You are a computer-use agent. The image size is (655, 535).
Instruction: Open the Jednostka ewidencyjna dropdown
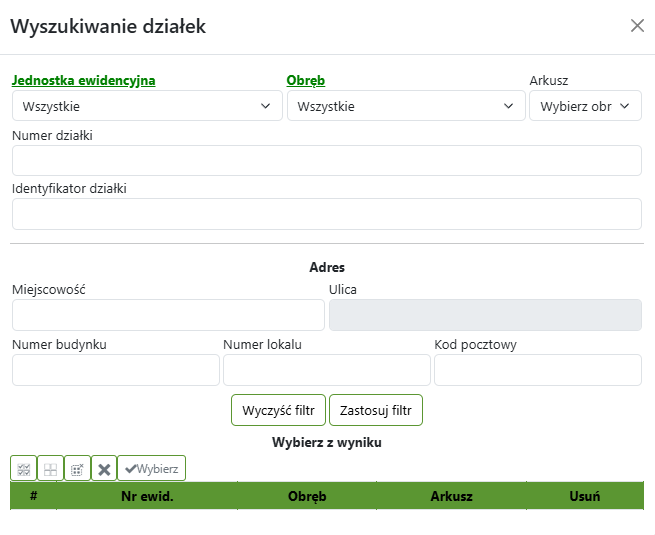(x=147, y=106)
